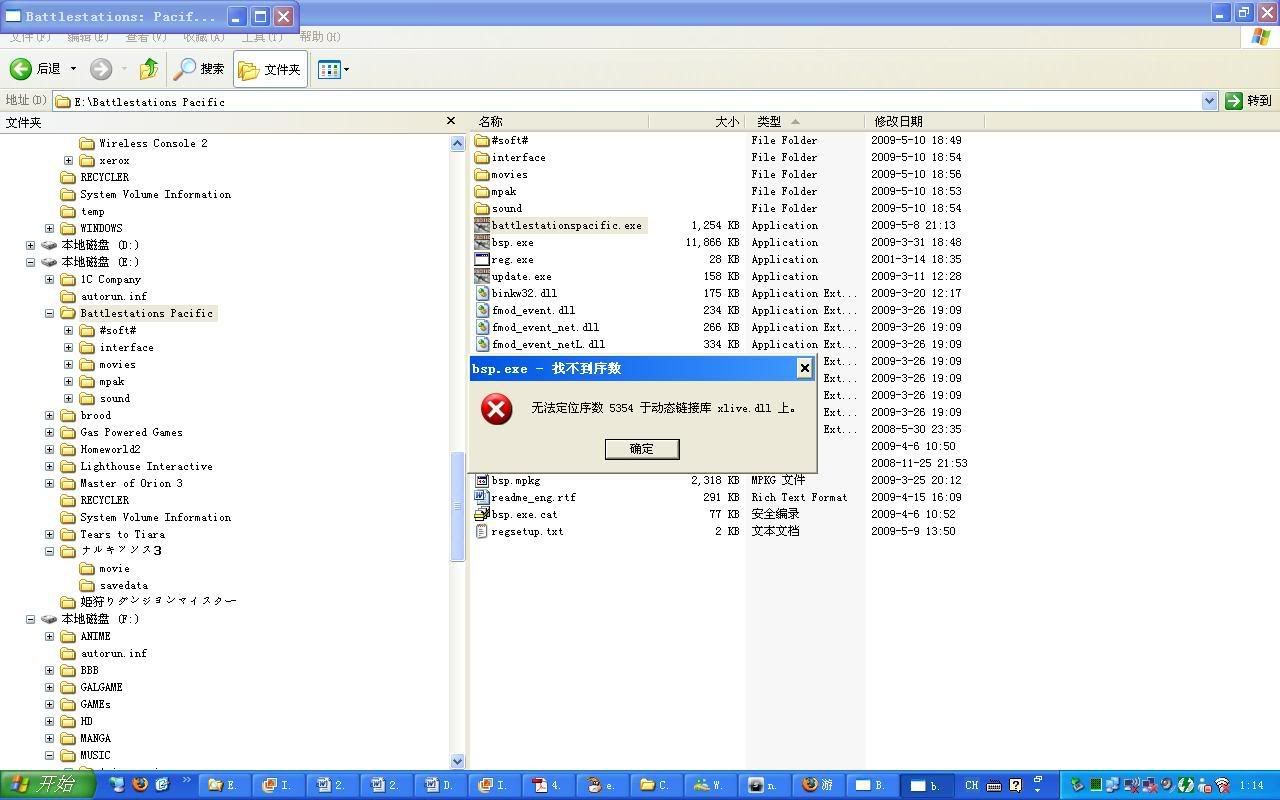Viewport: 1280px width, 800px height.
Task: Select the update.exe application icon
Action: coord(482,277)
